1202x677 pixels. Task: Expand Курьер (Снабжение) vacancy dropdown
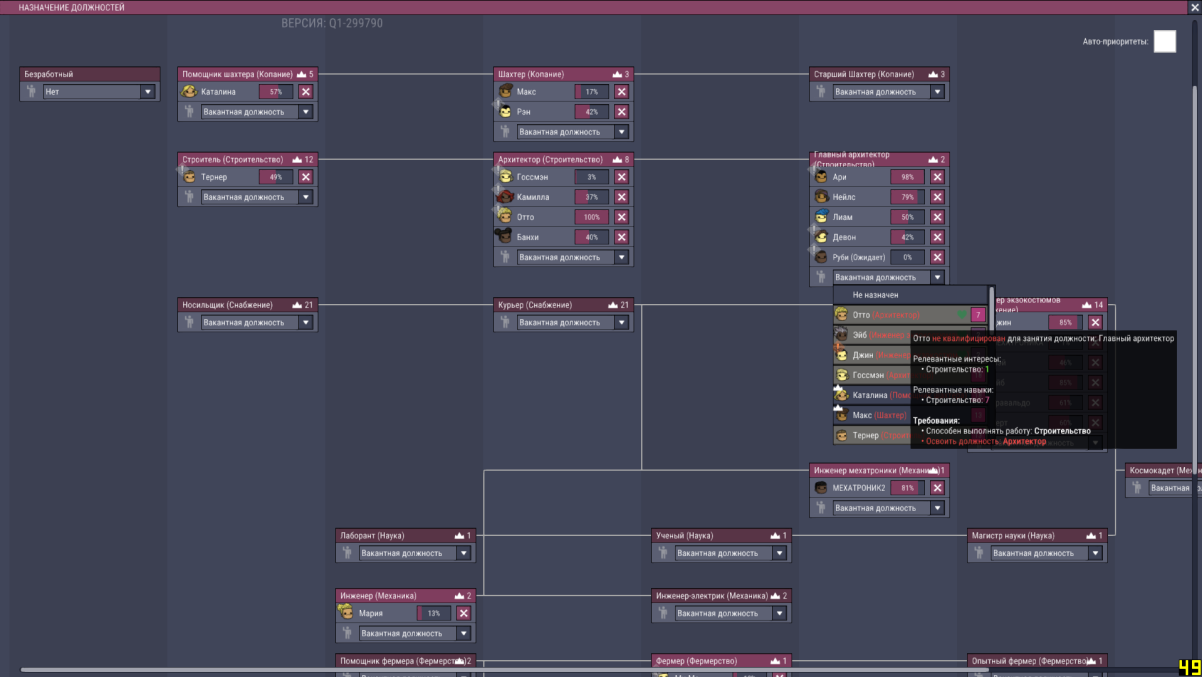[573, 323]
